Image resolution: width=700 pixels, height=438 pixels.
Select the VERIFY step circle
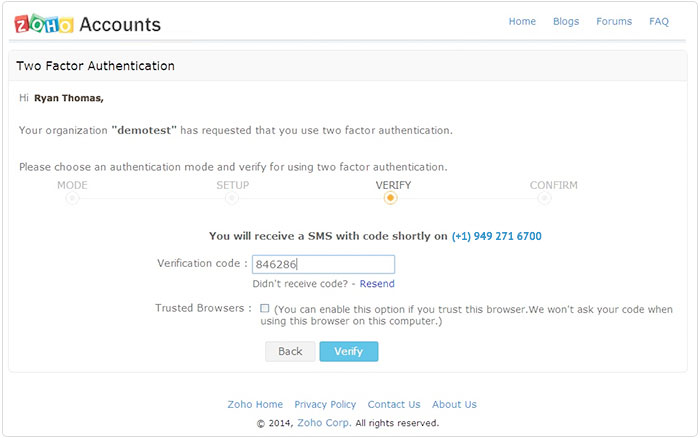[391, 197]
